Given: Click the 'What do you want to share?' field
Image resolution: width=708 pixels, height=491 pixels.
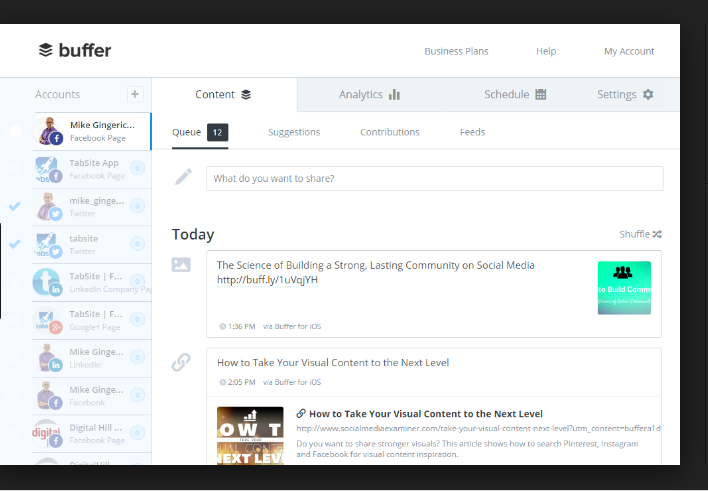Looking at the screenshot, I should [434, 178].
